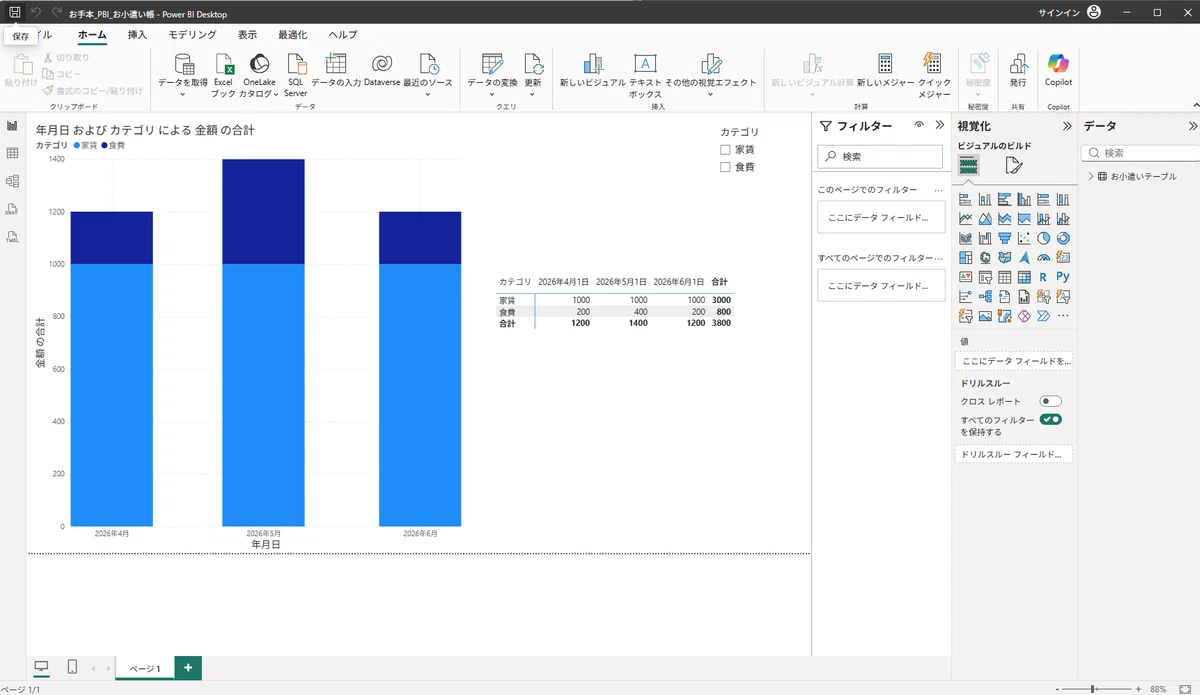Create a quick measure (クイックメジャー)

pyautogui.click(x=933, y=75)
